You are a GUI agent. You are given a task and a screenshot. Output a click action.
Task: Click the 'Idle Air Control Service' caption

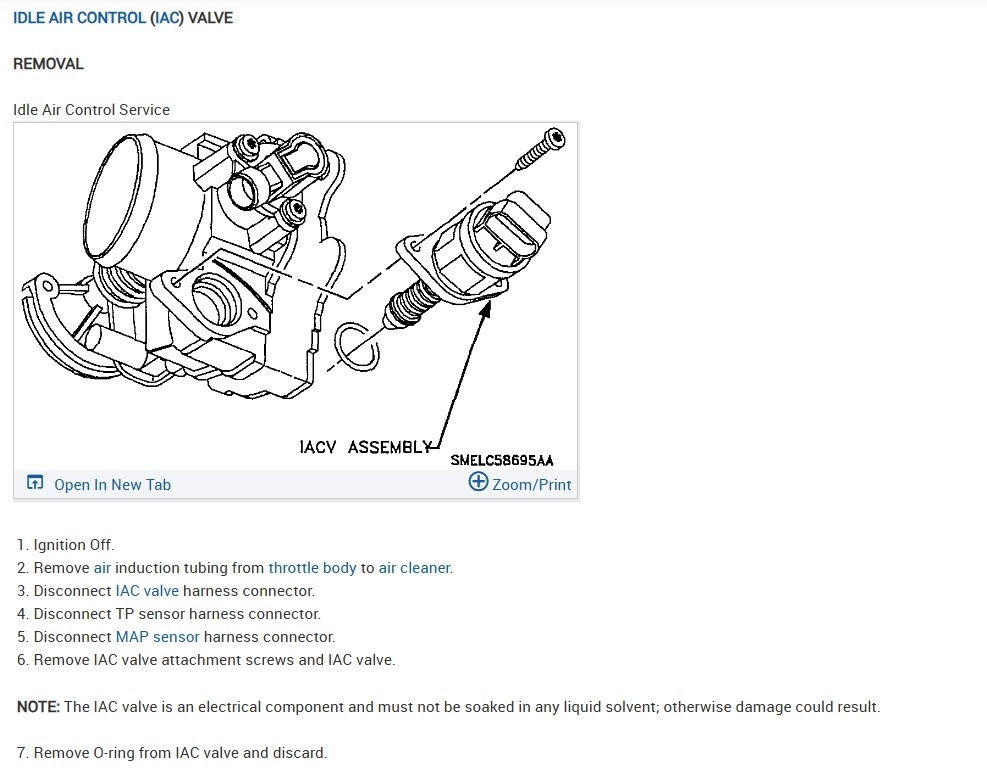pyautogui.click(x=91, y=110)
